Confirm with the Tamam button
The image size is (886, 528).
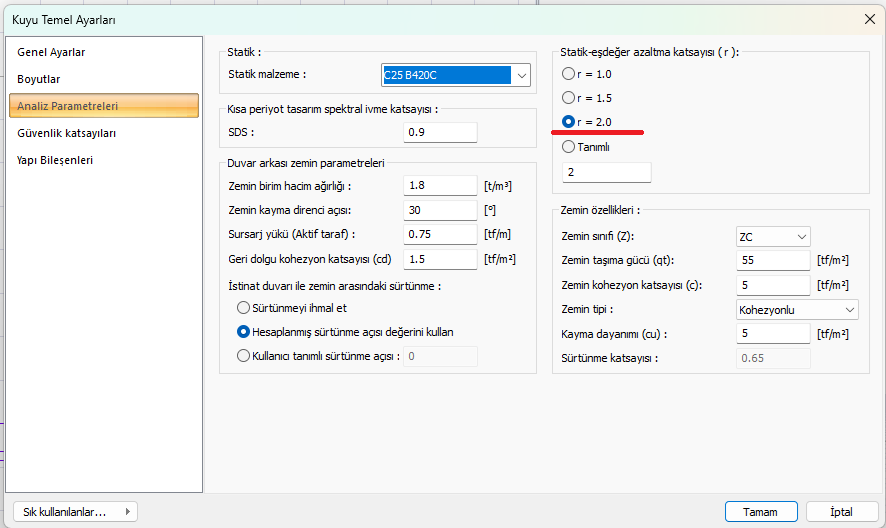coord(761,512)
